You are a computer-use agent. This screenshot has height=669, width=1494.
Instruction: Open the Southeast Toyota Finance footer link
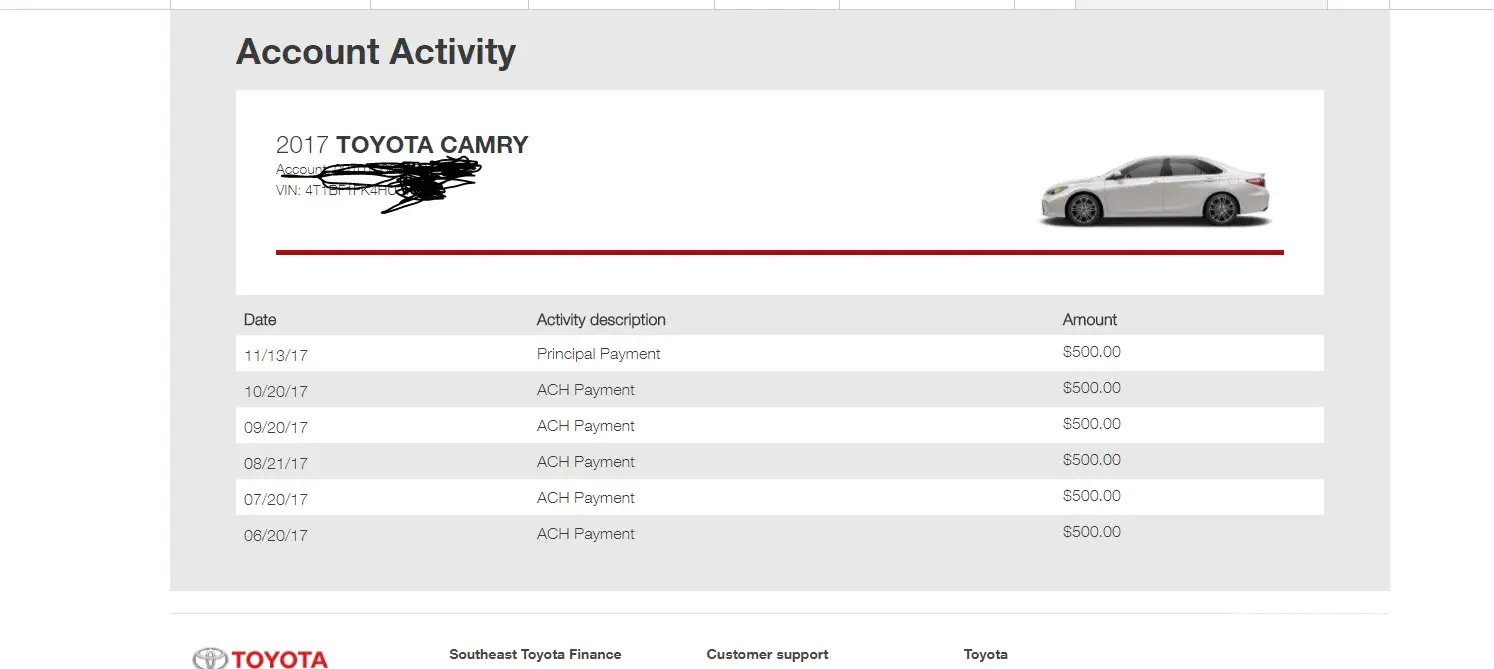tap(535, 654)
